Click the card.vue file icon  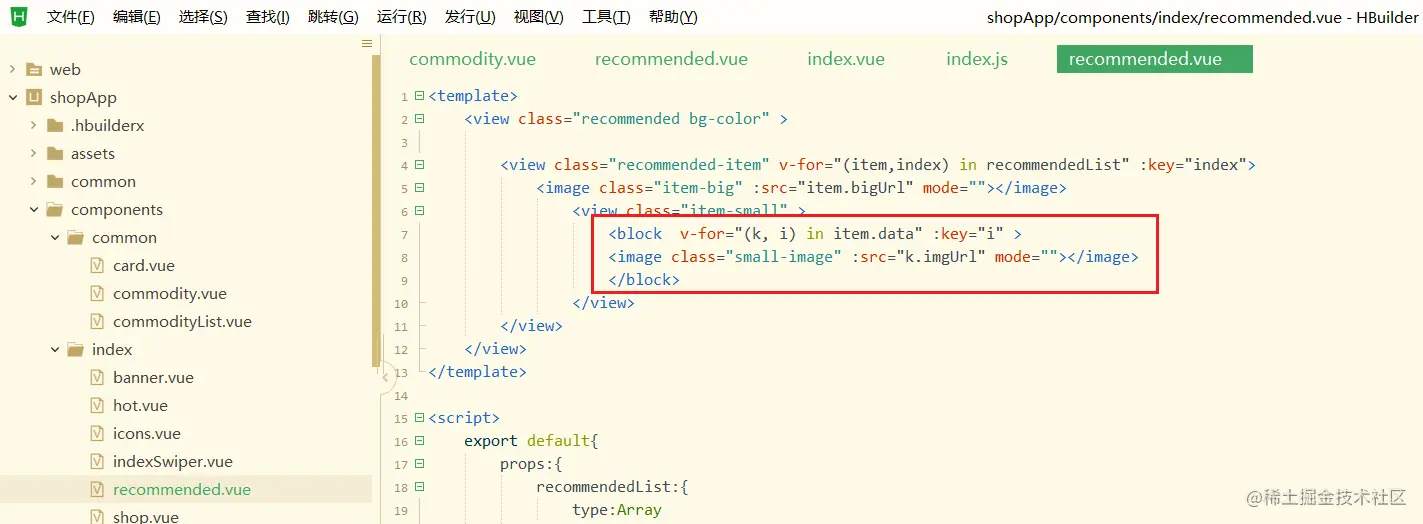pos(97,265)
